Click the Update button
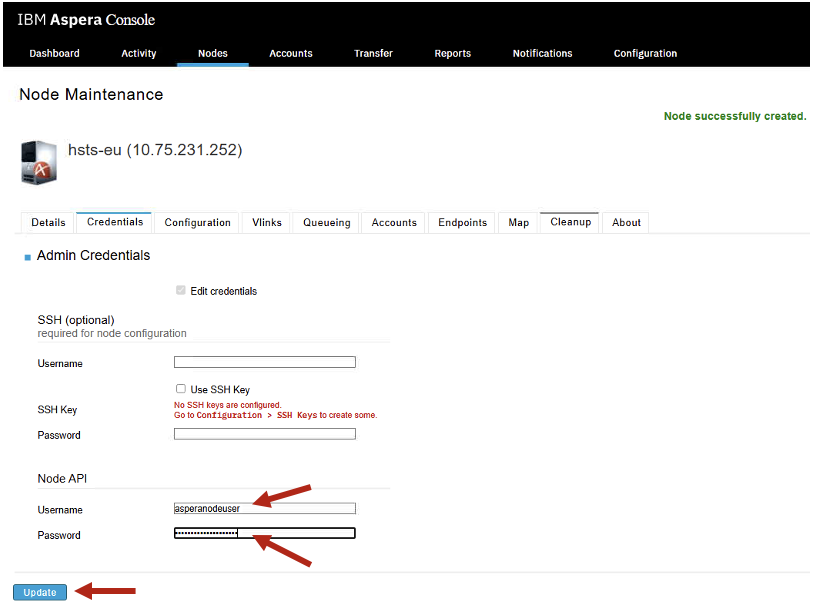This screenshot has height=613, width=816. [x=40, y=592]
